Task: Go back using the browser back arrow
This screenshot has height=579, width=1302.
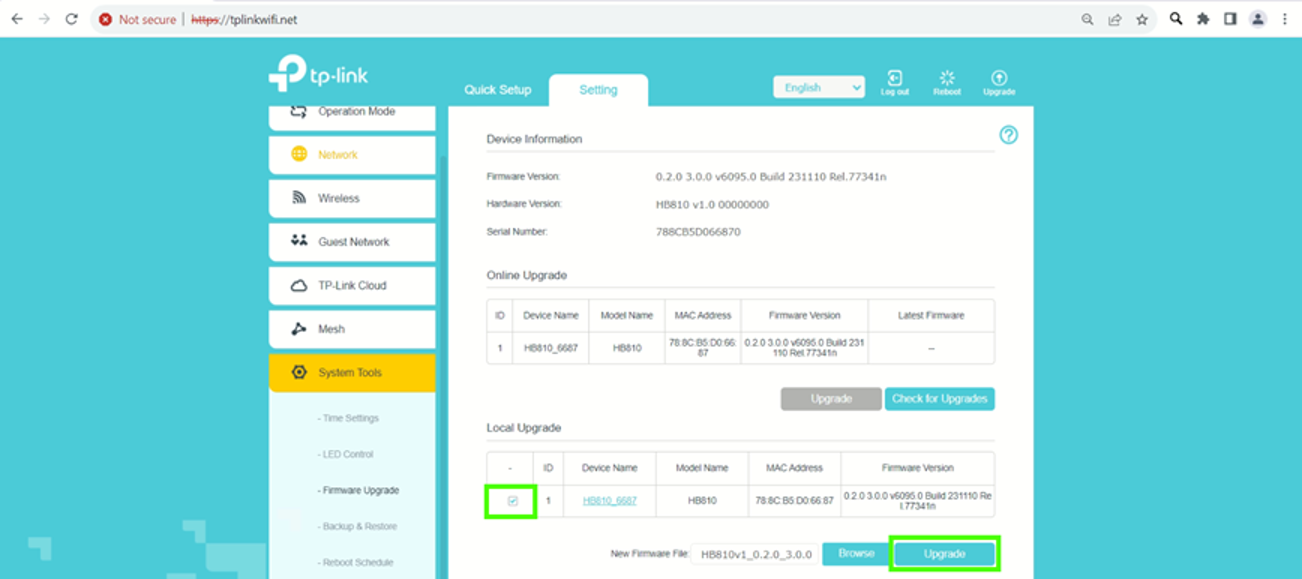Action: [17, 19]
